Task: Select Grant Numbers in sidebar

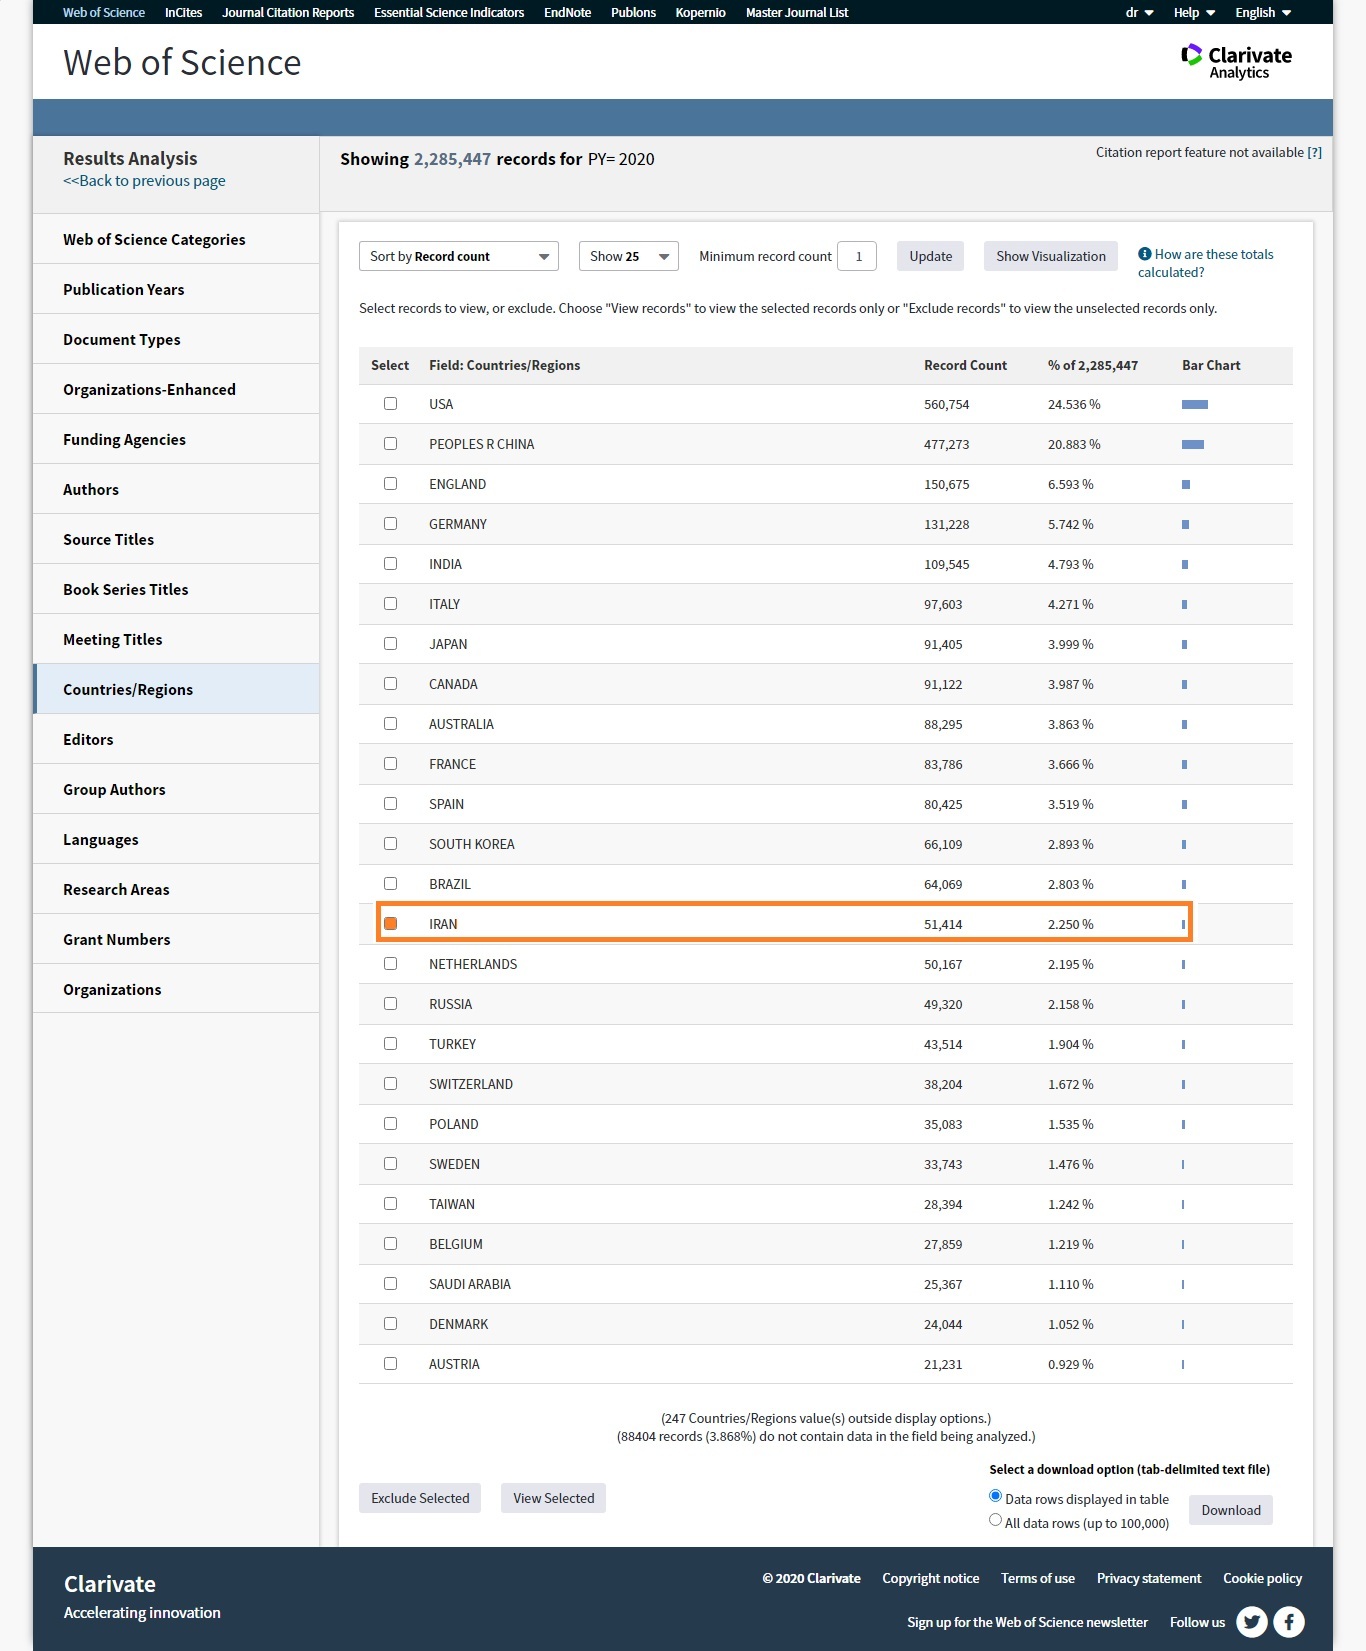Action: tap(176, 939)
